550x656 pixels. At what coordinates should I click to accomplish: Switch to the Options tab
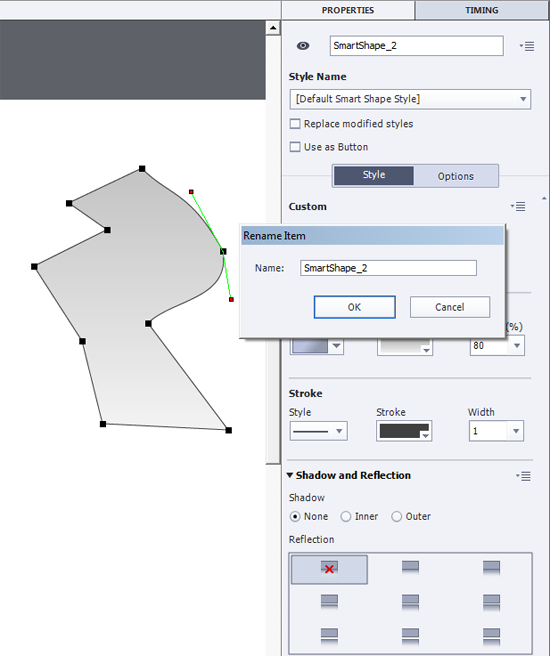point(455,176)
